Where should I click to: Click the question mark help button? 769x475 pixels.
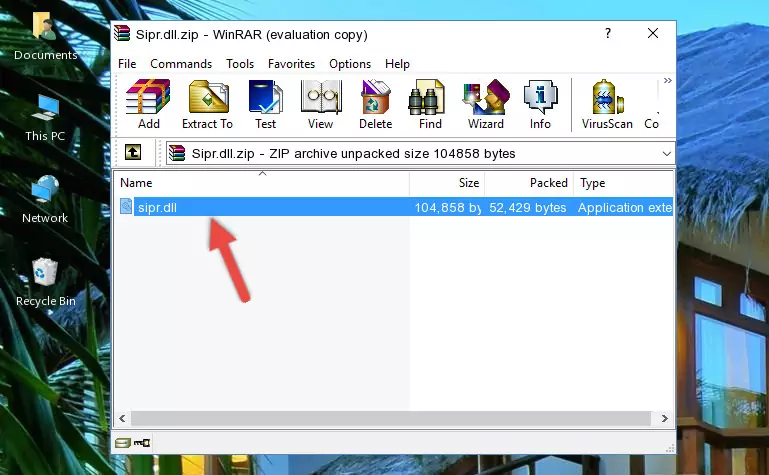point(608,33)
